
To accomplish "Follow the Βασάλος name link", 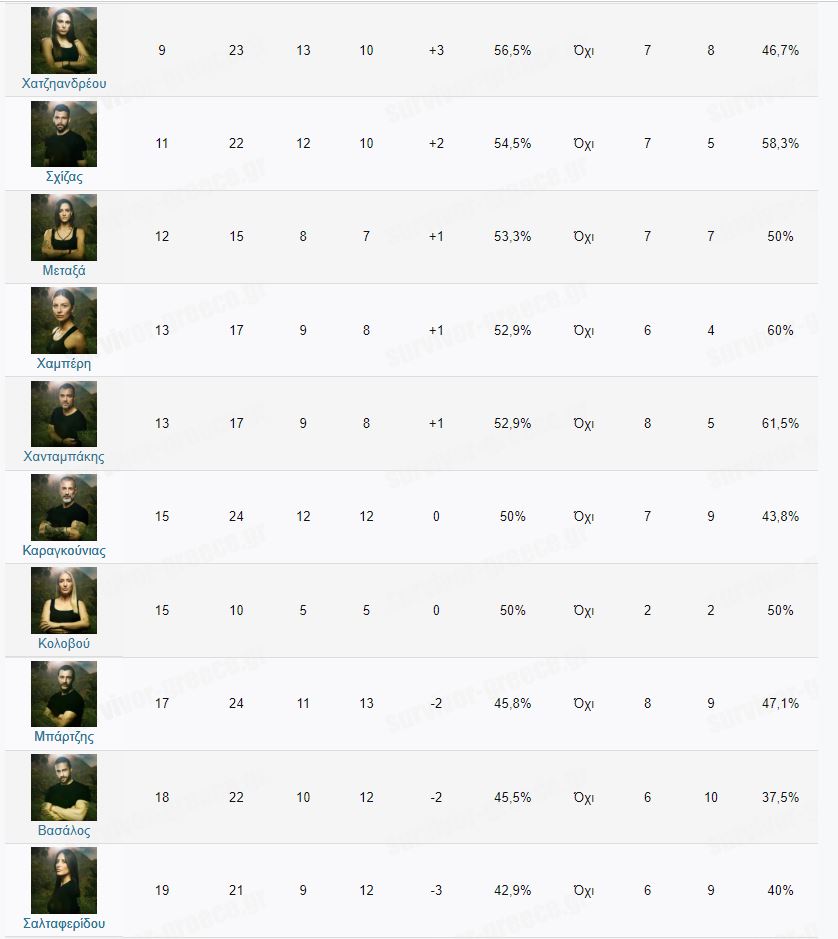I will pos(64,831).
